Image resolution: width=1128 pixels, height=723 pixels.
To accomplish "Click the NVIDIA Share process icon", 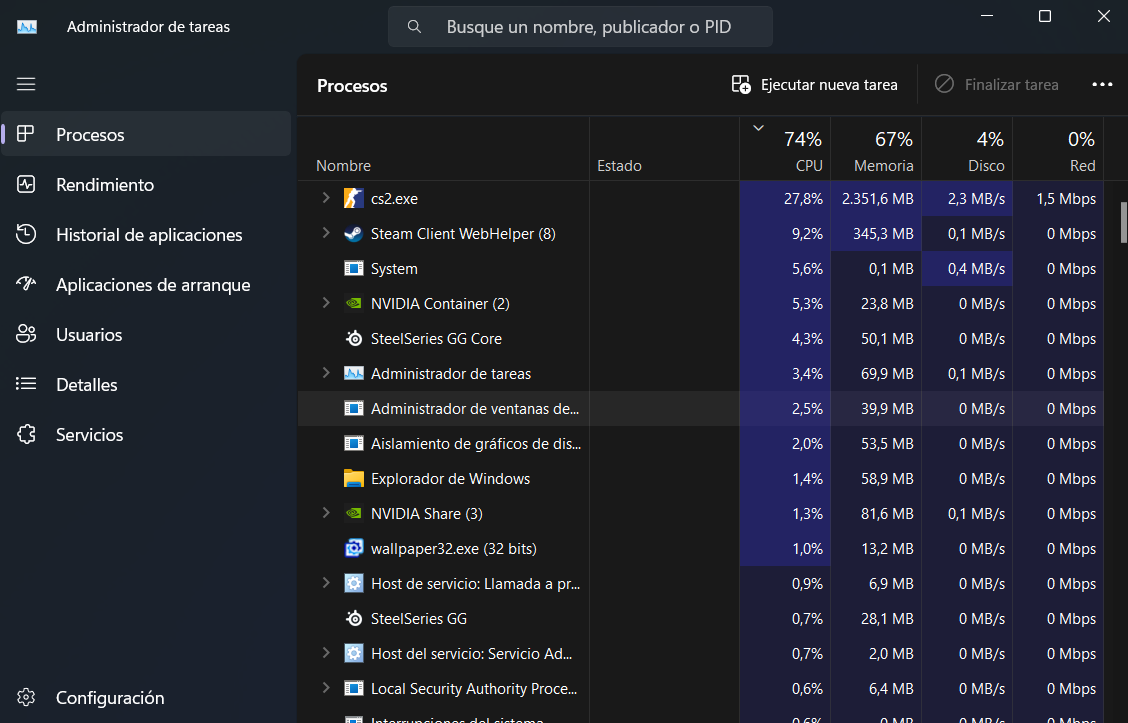I will pos(353,514).
